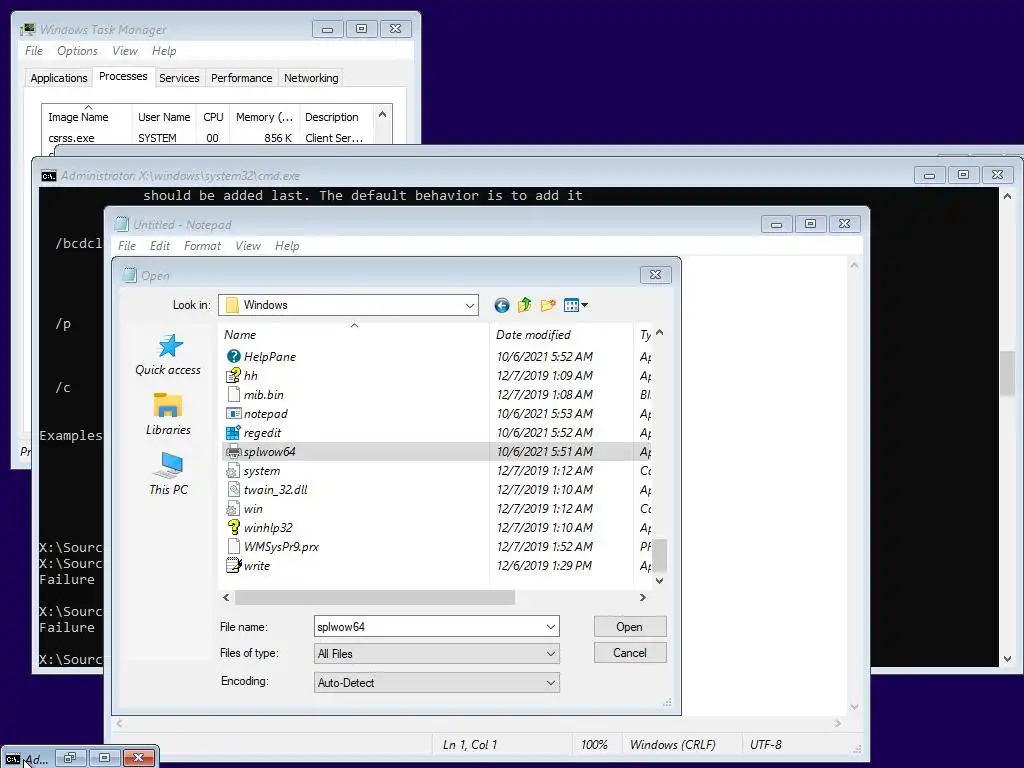1024x768 pixels.
Task: Click file list scroll down arrow
Action: (x=660, y=581)
